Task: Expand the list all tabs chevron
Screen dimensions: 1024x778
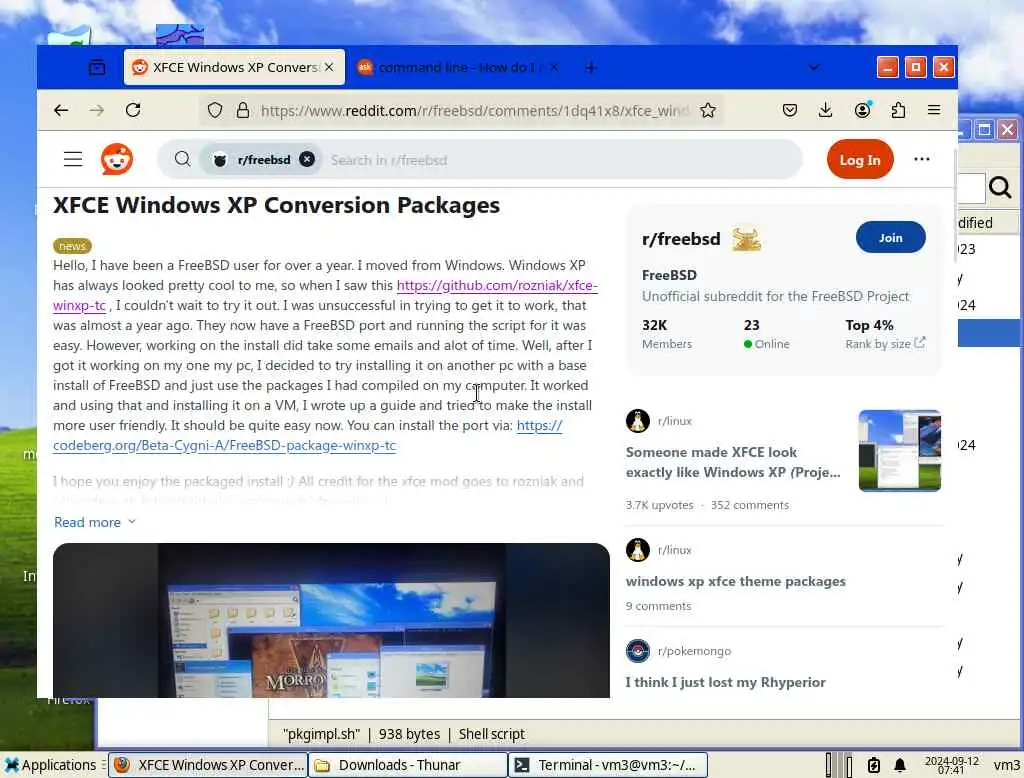Action: pos(814,67)
